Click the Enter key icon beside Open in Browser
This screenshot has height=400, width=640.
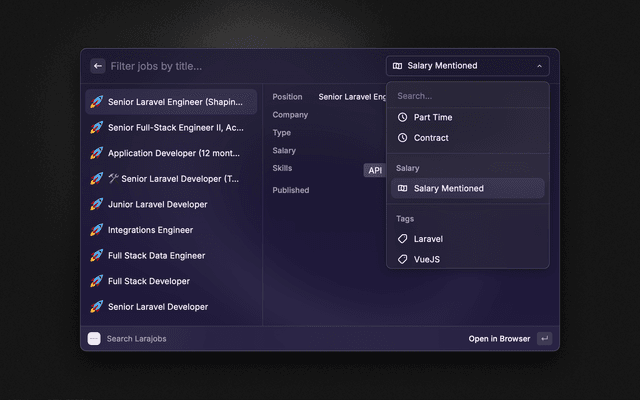pos(544,339)
